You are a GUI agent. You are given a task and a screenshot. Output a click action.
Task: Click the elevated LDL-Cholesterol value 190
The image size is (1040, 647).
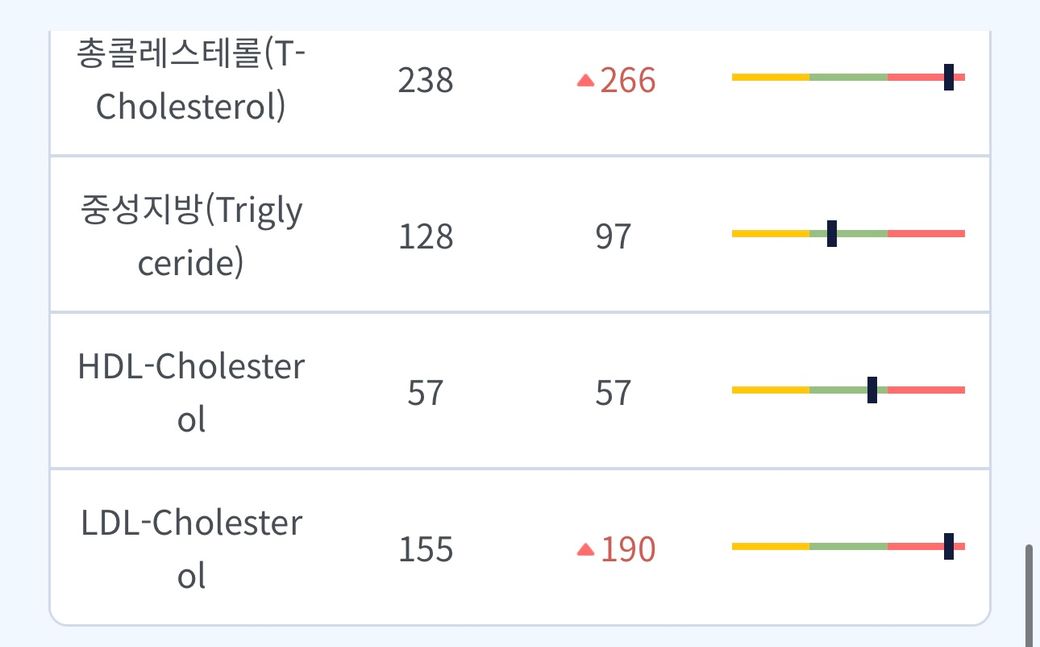coord(628,549)
